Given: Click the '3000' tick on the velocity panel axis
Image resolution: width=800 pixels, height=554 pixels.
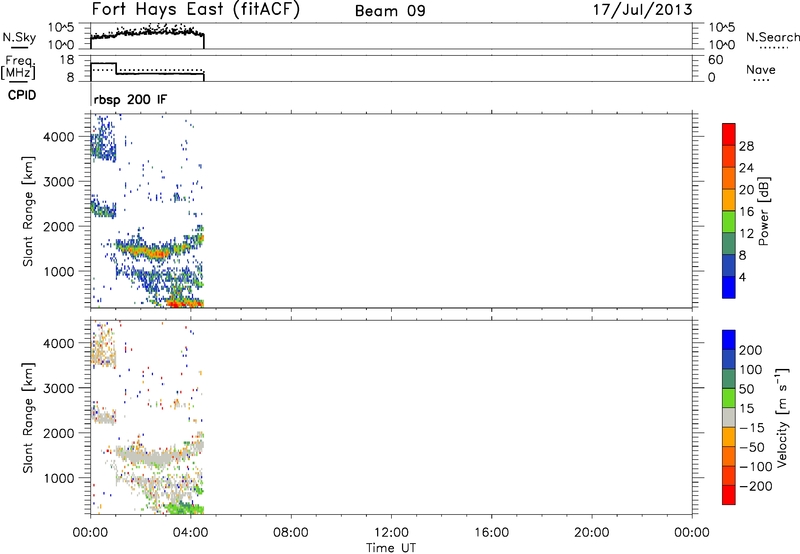Looking at the screenshot, I should tap(59, 388).
